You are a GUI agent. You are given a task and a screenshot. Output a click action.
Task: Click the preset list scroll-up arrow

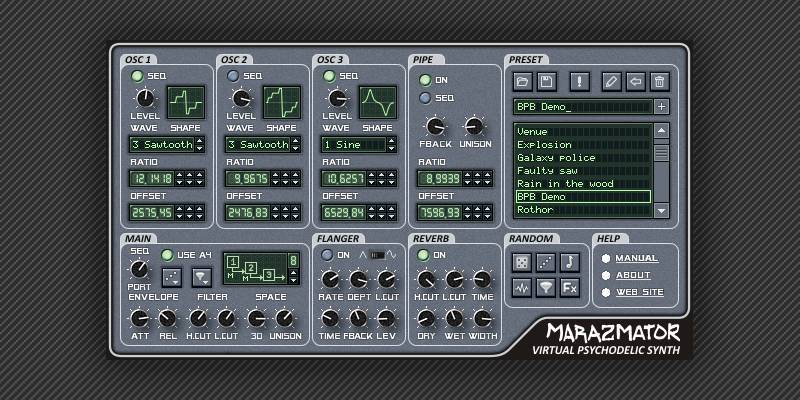(x=661, y=131)
